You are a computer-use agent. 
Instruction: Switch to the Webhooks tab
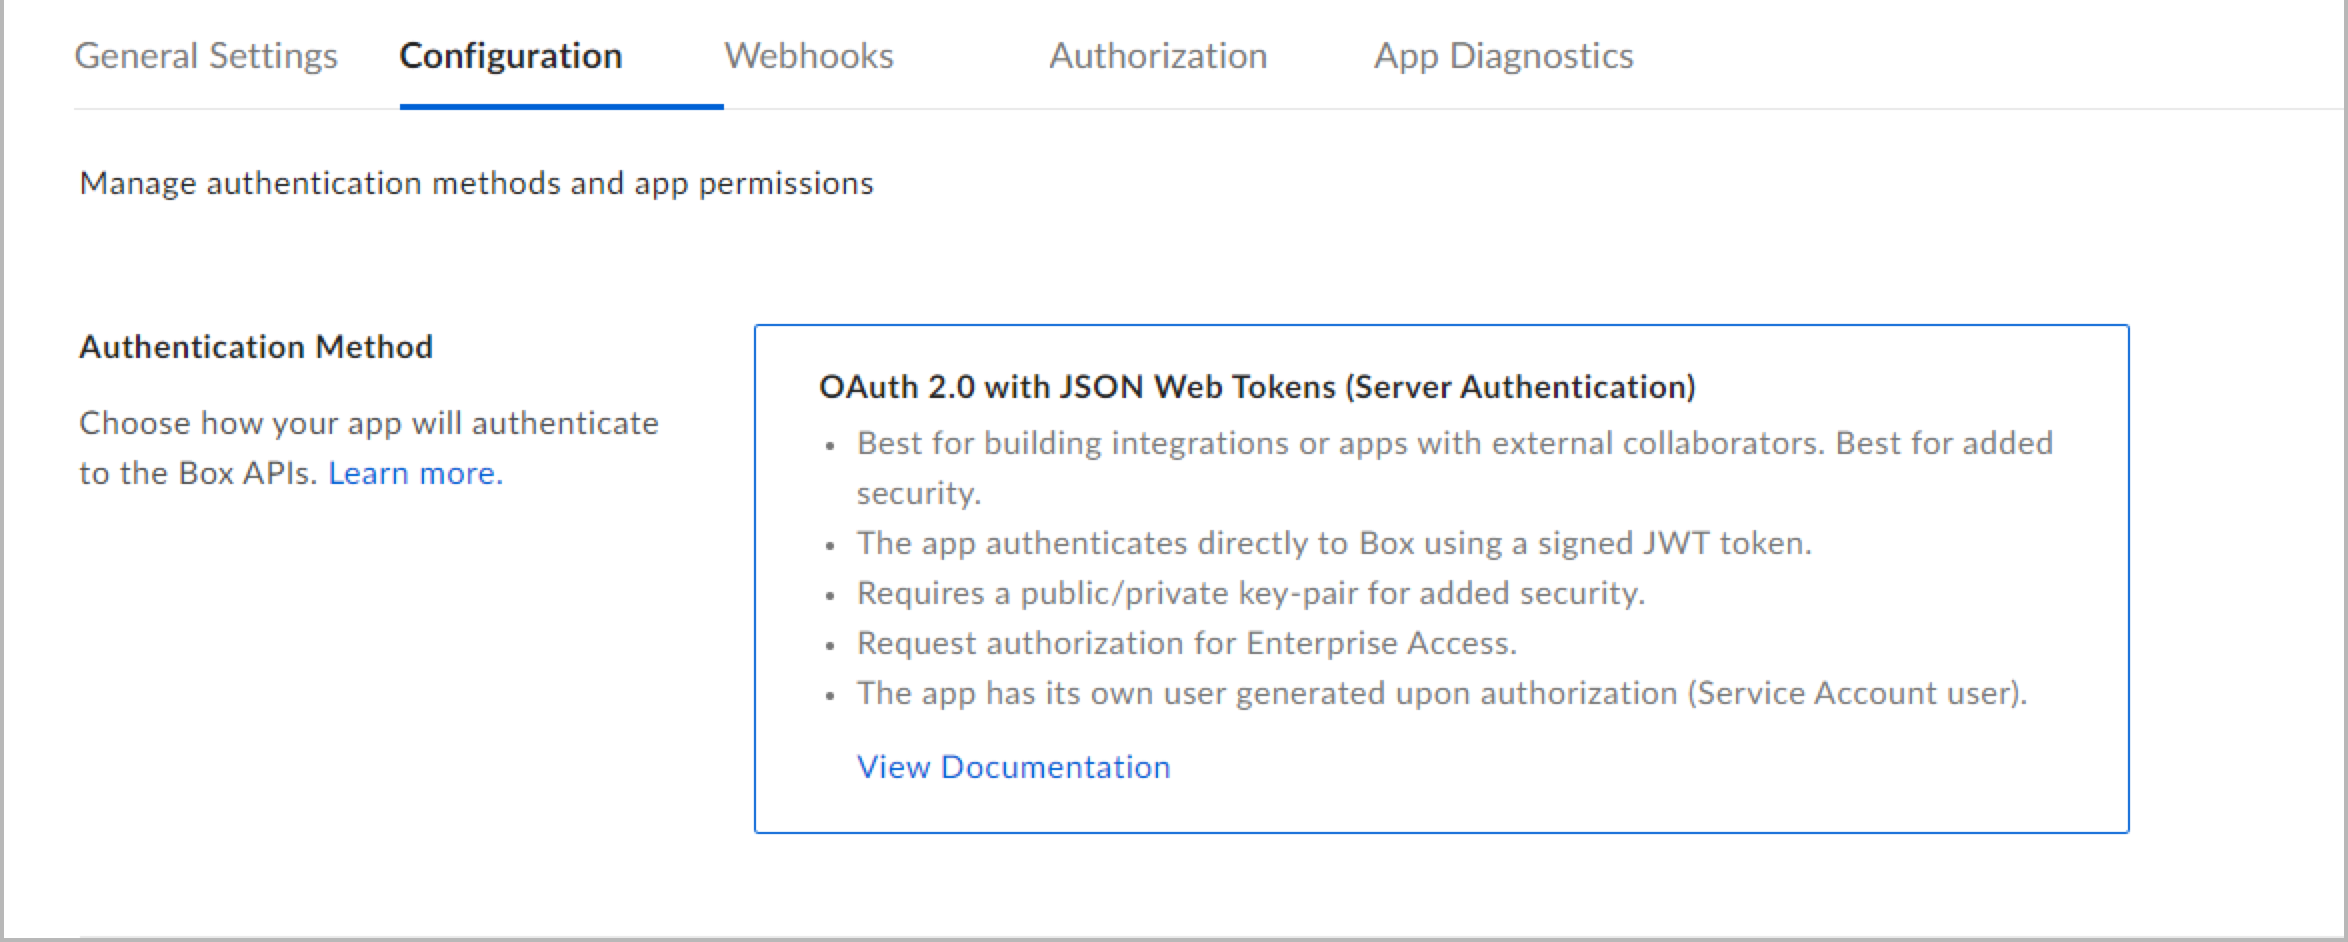pyautogui.click(x=808, y=56)
